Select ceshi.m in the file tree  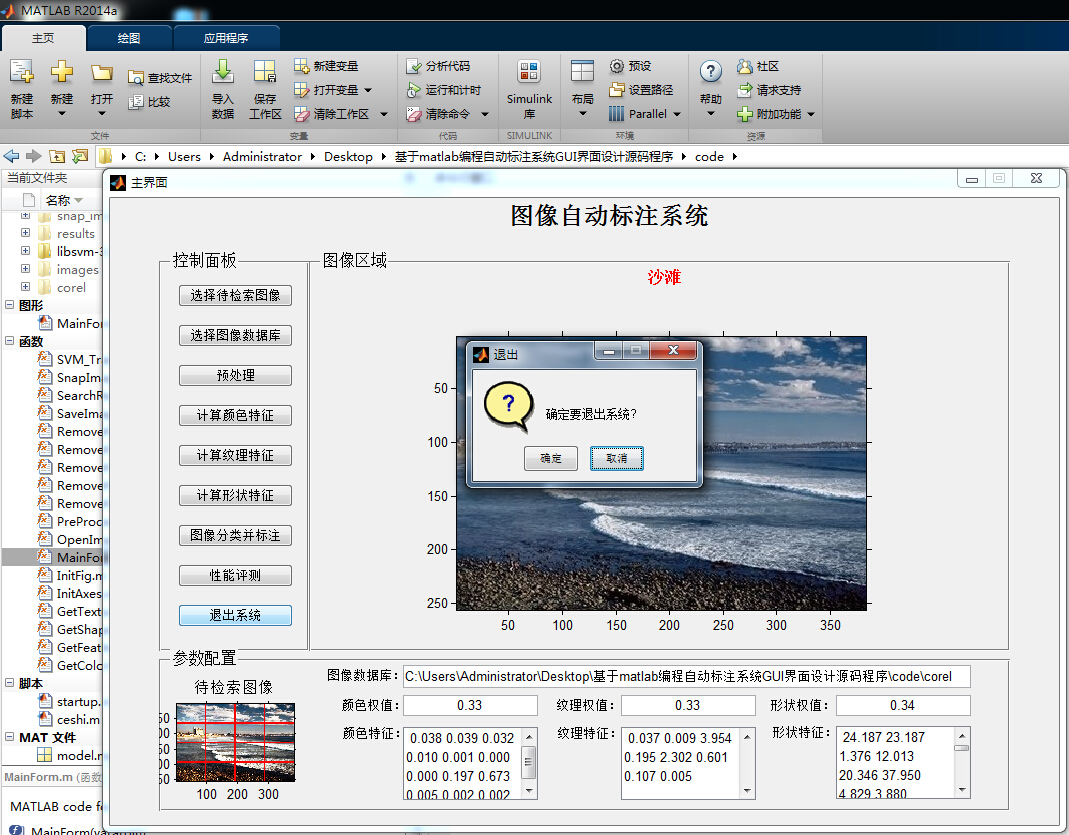coord(70,719)
